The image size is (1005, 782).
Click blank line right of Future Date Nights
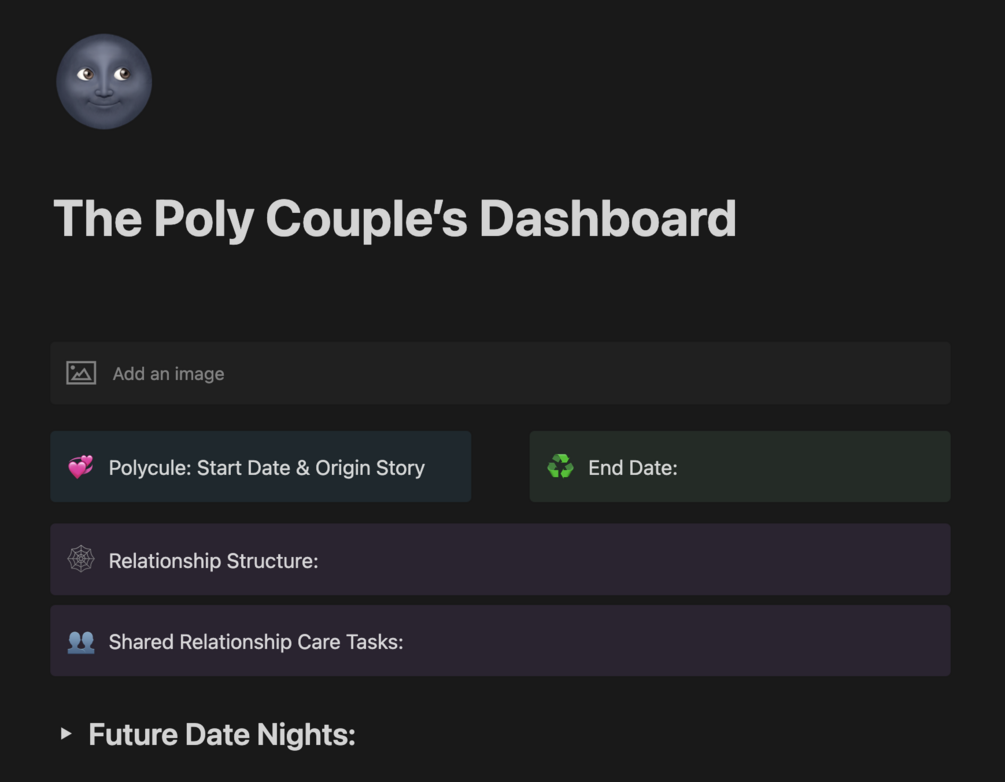(x=650, y=734)
